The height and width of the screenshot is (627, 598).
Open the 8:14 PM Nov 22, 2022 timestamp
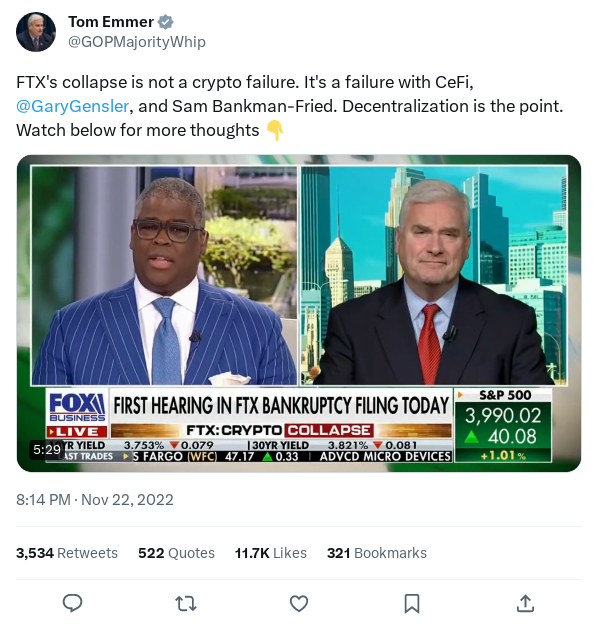(x=95, y=500)
